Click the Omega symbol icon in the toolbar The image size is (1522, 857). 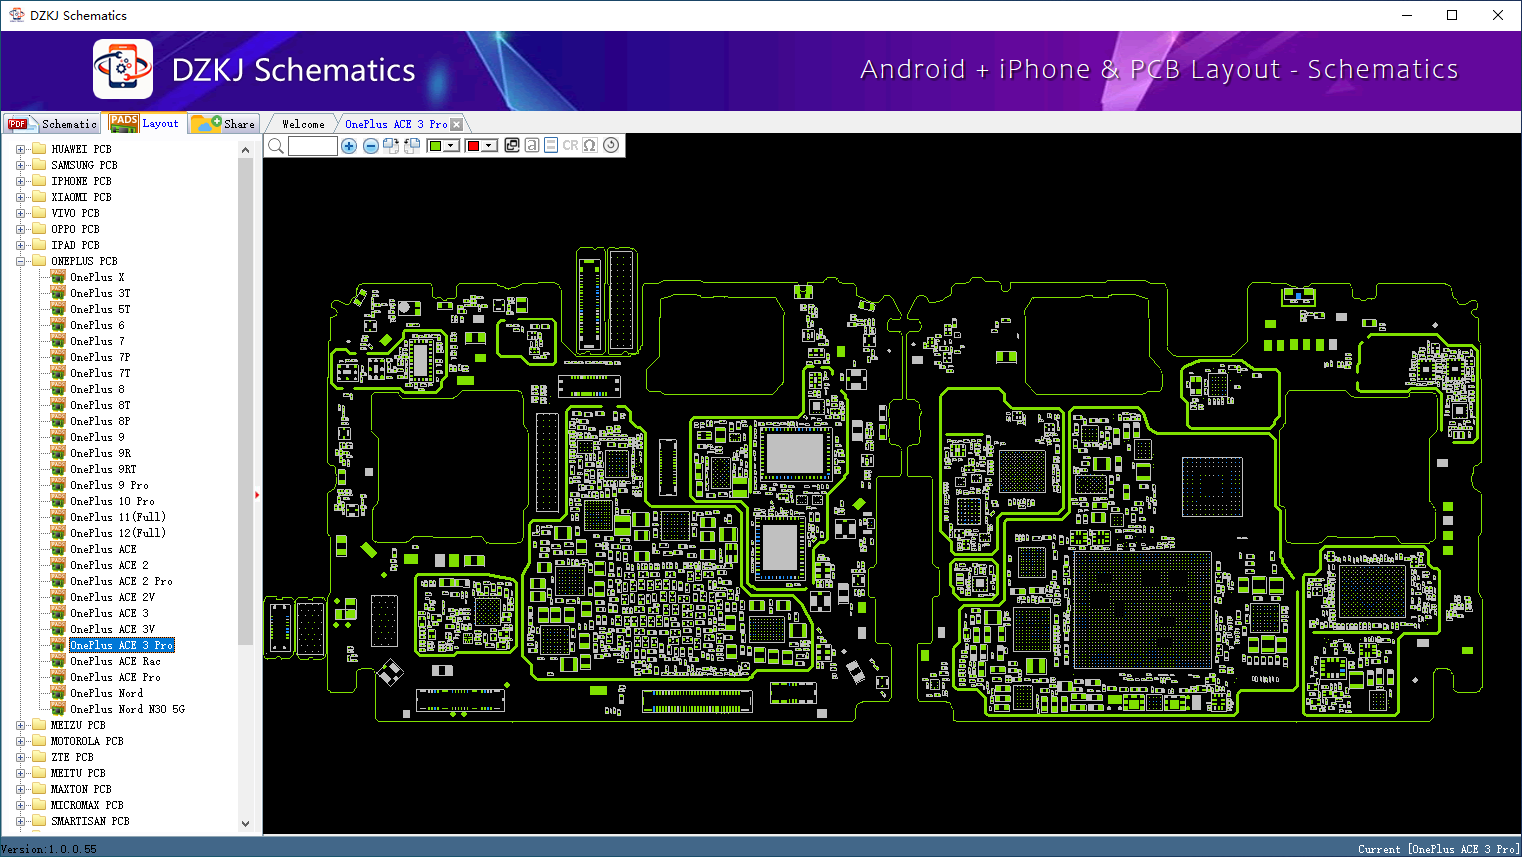click(x=590, y=145)
